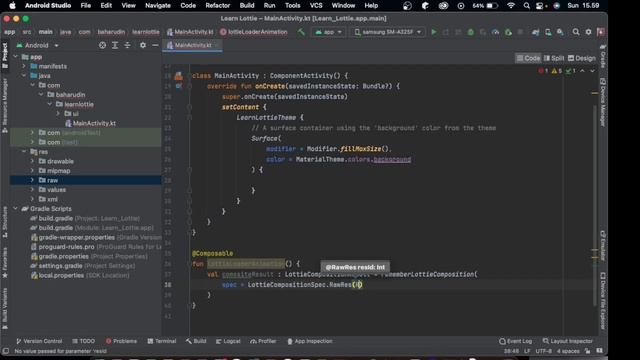This screenshot has width=640, height=360.
Task: Click the error count indicator in editor
Action: click(x=543, y=71)
